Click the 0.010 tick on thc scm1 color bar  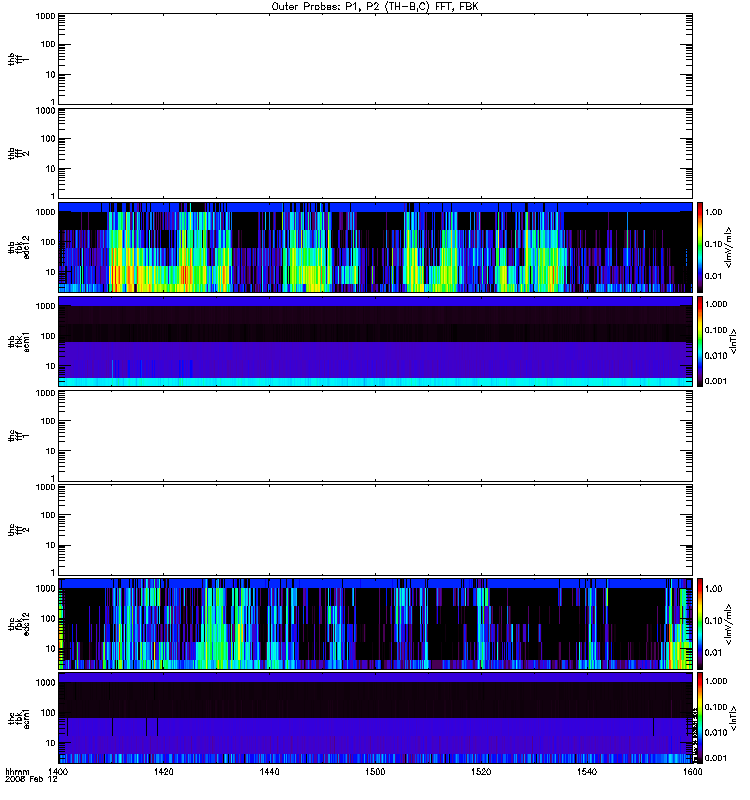[716, 733]
